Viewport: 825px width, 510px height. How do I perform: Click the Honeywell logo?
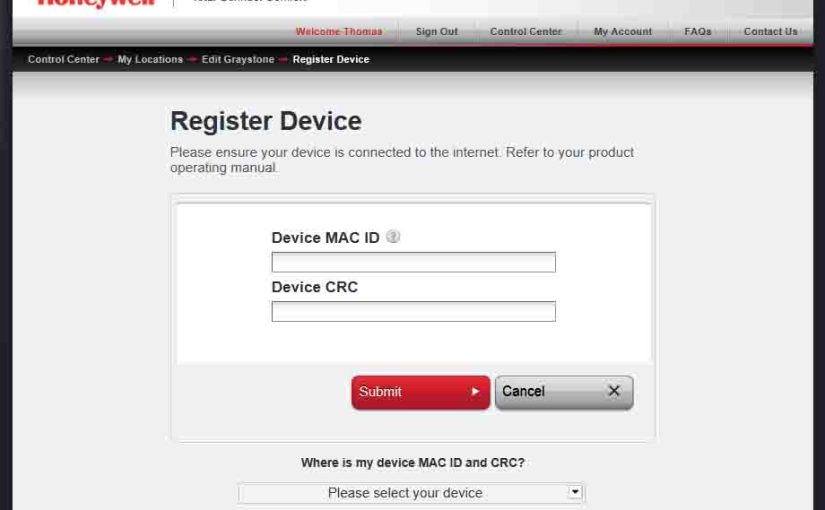pos(97,3)
